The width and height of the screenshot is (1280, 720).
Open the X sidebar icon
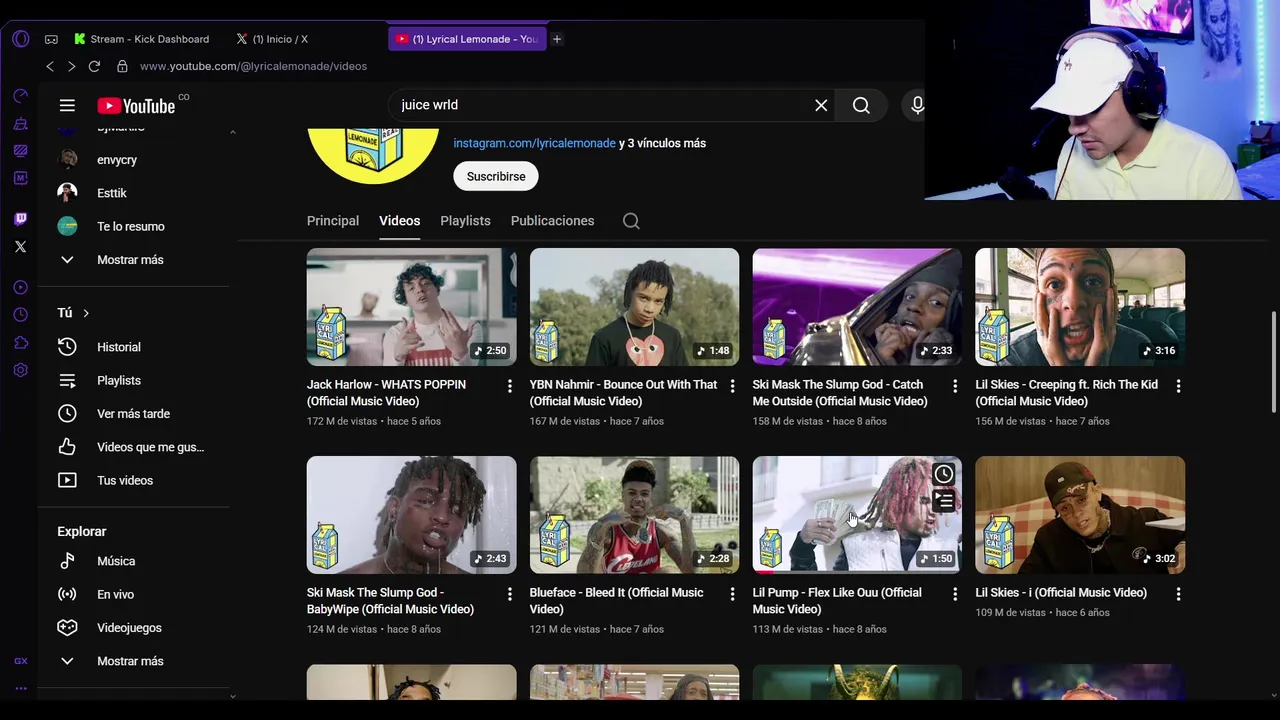(x=21, y=246)
